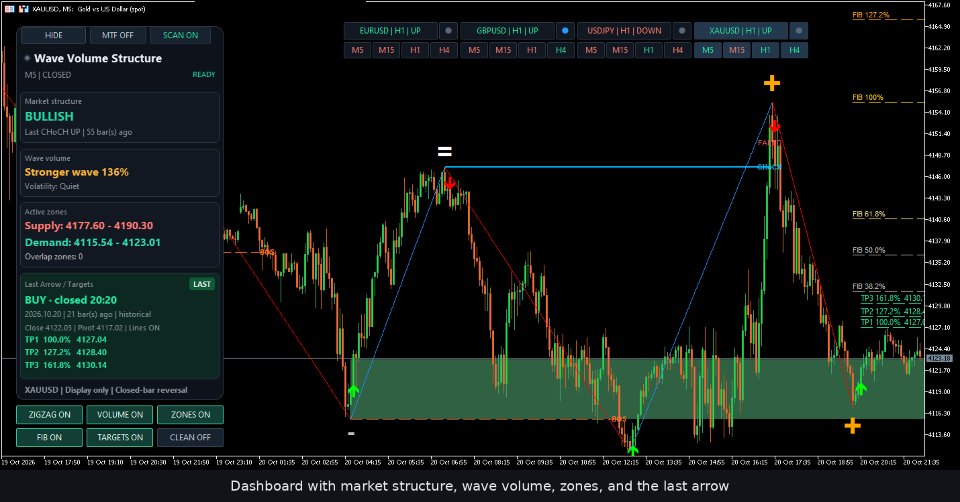Click the status dot next to EURUSD
This screenshot has width=960, height=502.
[x=448, y=31]
